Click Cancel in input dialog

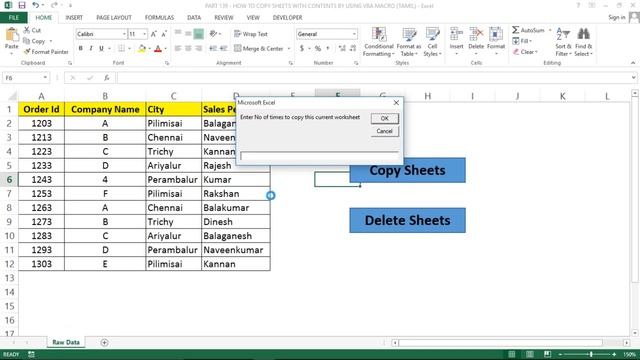point(384,131)
